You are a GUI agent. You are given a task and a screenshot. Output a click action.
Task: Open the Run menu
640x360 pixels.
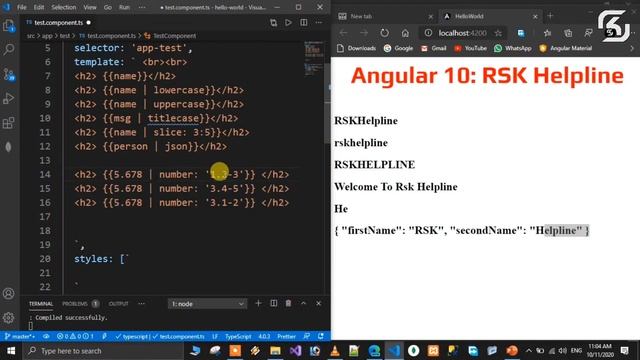(x=124, y=7)
